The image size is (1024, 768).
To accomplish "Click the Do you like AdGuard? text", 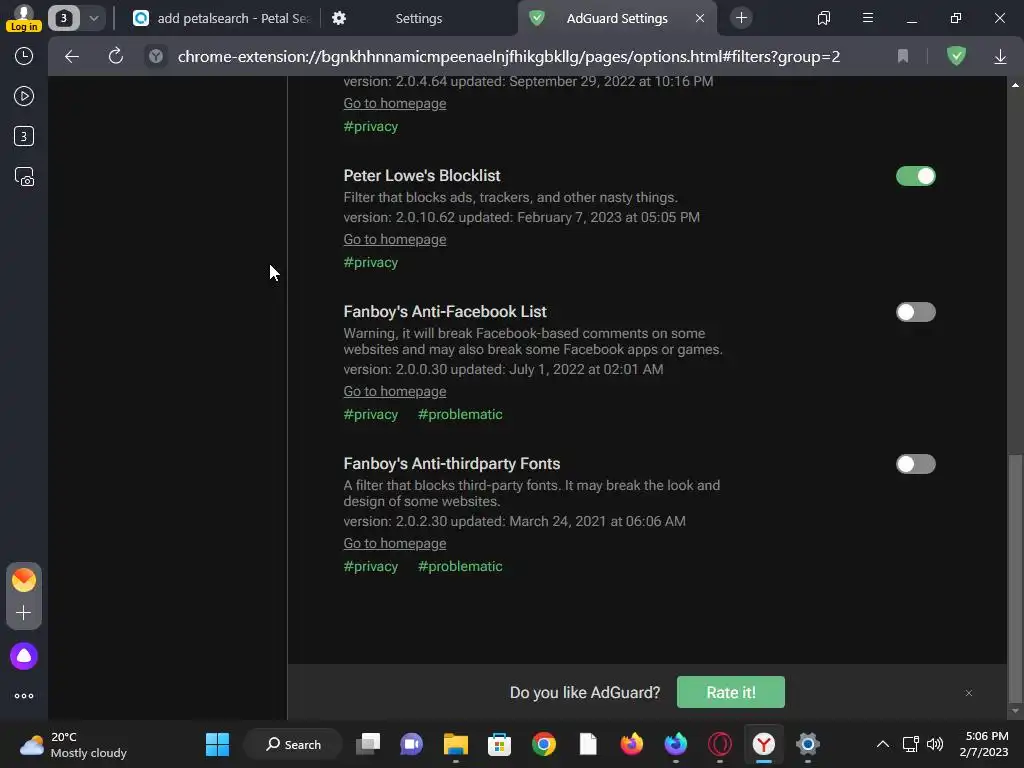I will coord(584,693).
